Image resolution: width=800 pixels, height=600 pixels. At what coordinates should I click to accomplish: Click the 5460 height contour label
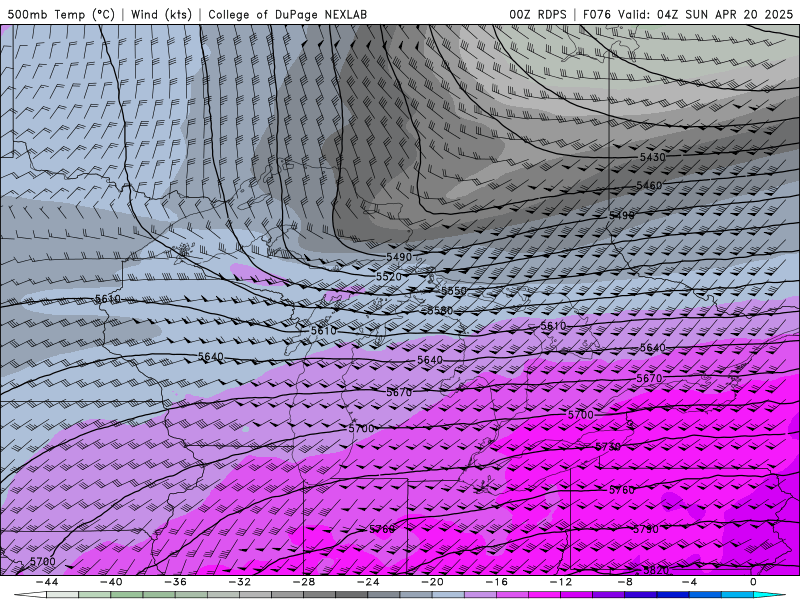click(649, 185)
